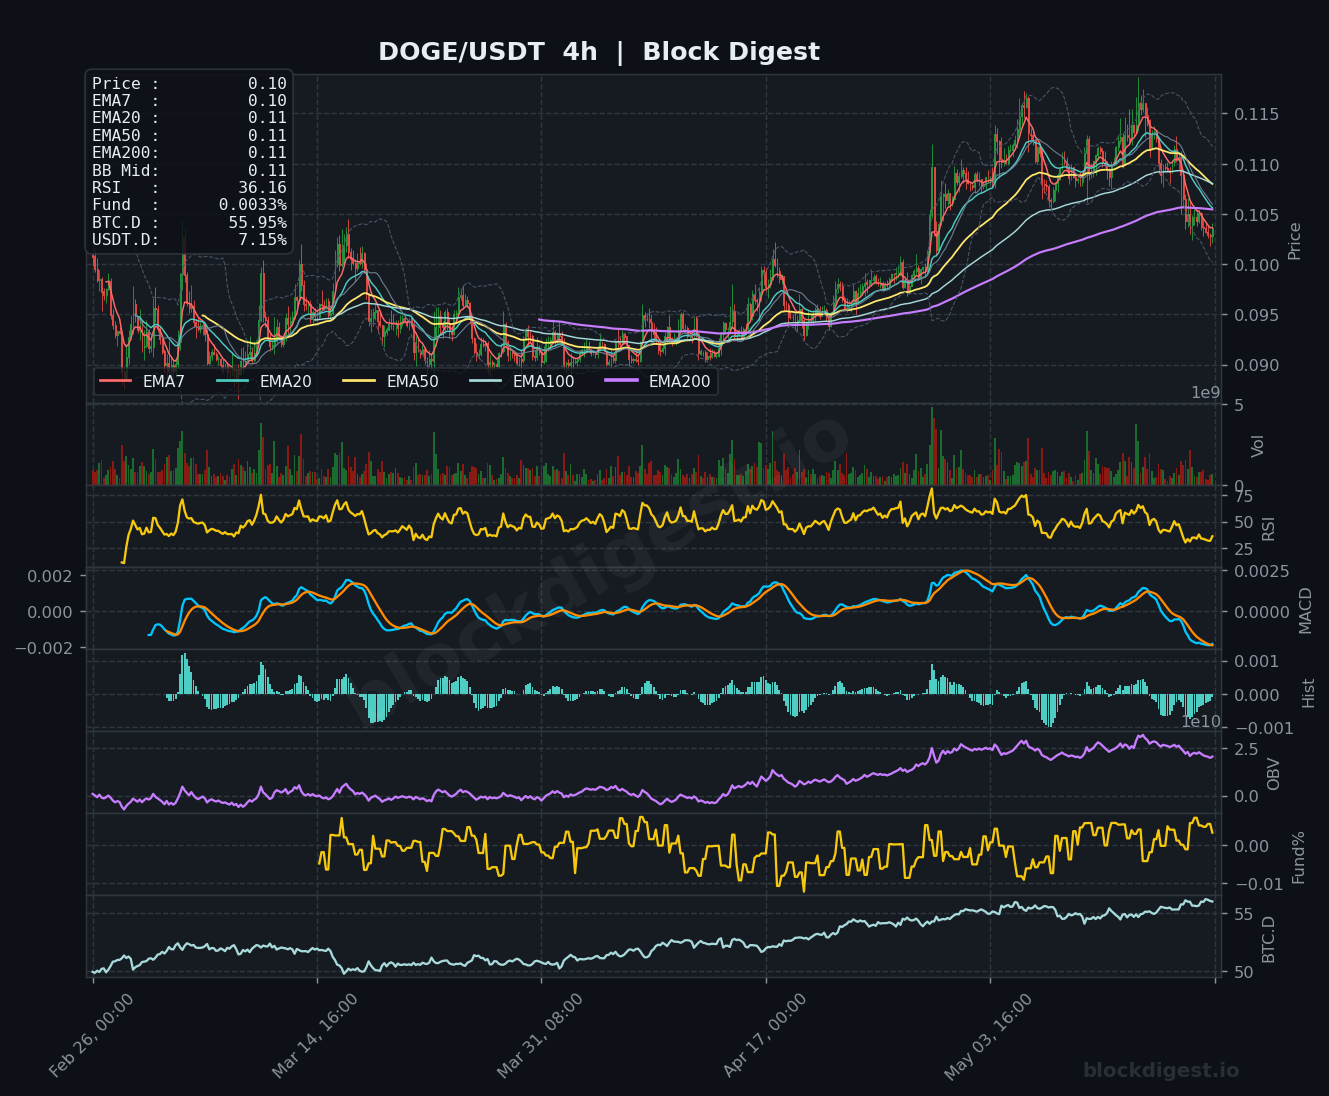Click the Mar 31, 08:00 date label

540,1036
